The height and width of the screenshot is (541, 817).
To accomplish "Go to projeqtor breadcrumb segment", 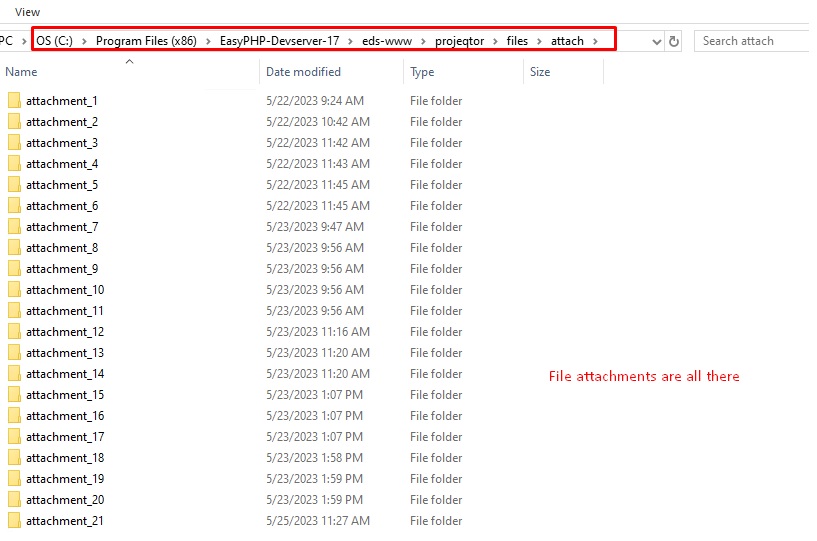I will (460, 41).
